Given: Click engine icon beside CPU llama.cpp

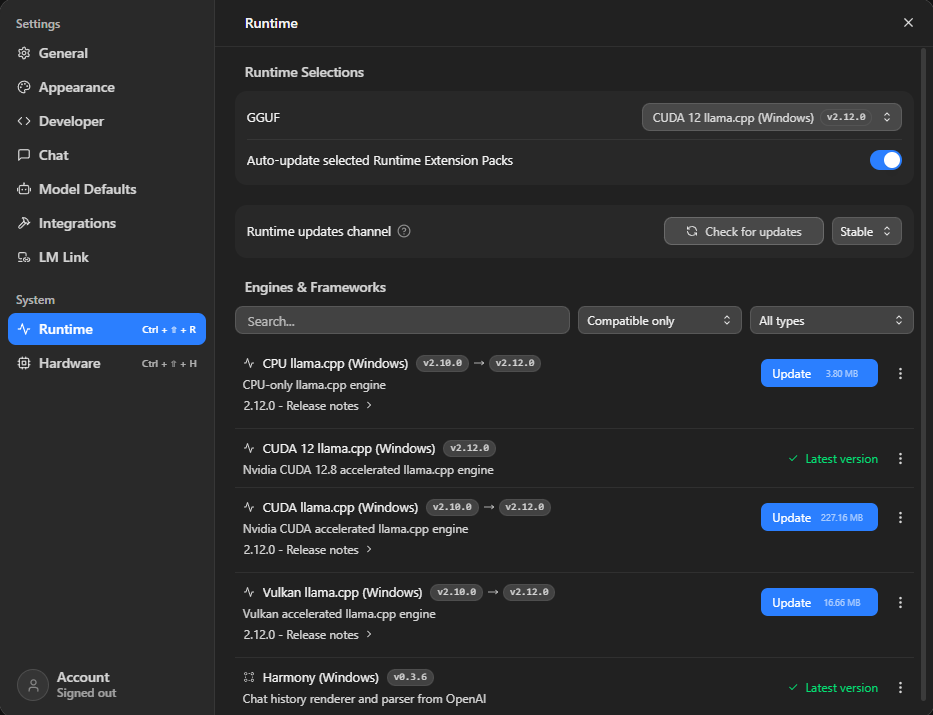Looking at the screenshot, I should click(249, 363).
